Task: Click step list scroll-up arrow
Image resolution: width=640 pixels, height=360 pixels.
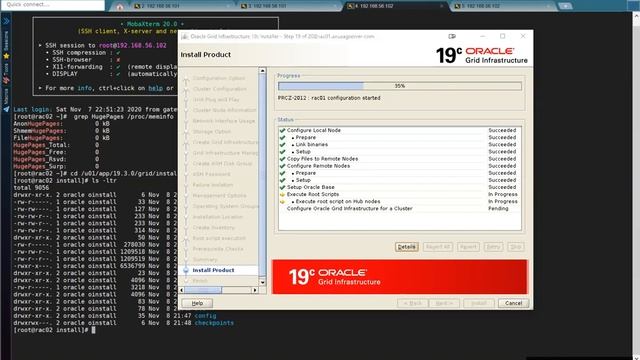Action: [x=262, y=71]
